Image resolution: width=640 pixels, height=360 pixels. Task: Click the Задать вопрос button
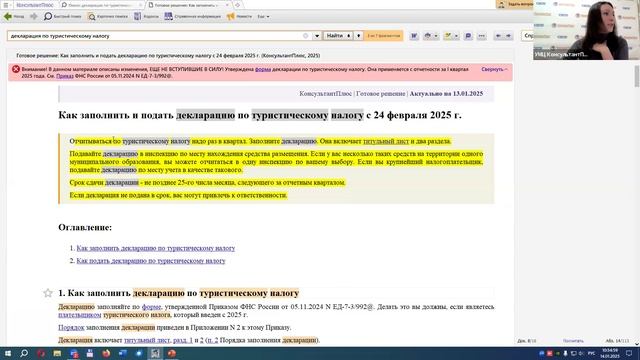point(515,4)
